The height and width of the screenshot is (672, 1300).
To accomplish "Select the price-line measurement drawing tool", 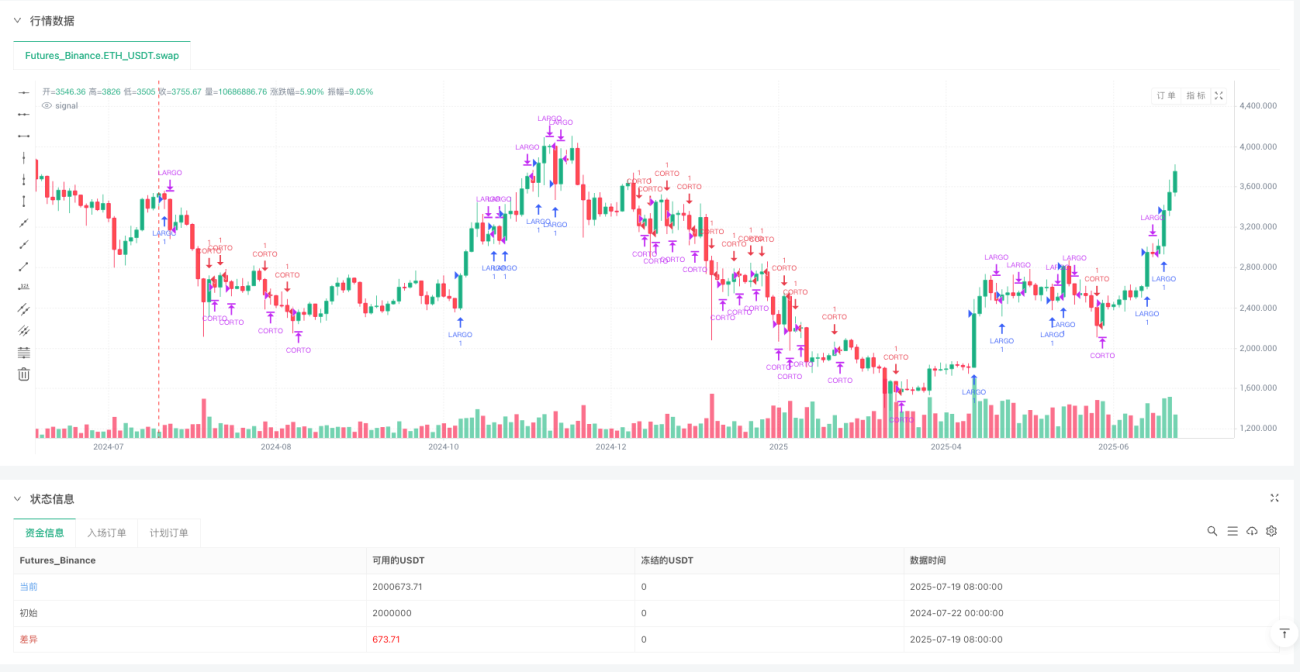I will pyautogui.click(x=24, y=287).
